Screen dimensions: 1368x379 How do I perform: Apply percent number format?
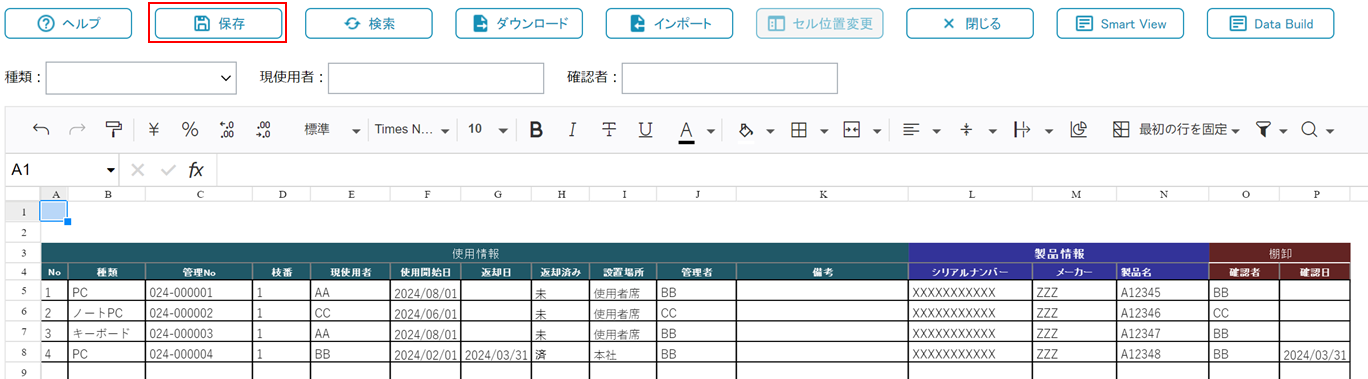190,130
